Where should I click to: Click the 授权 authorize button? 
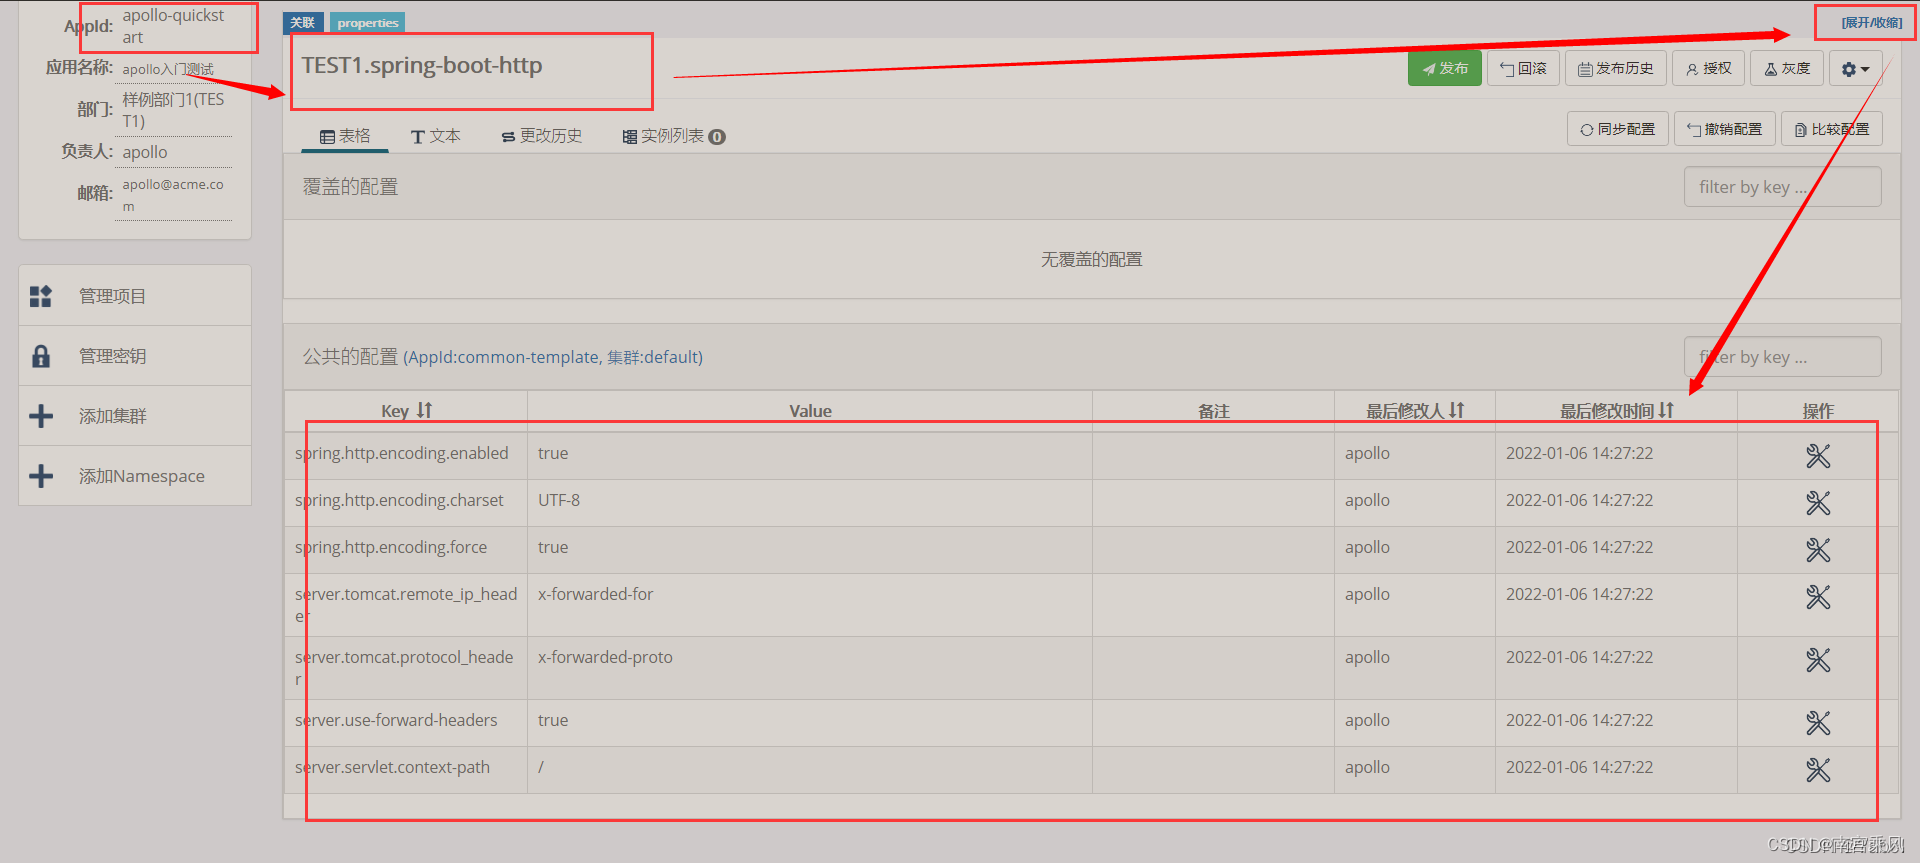tap(1708, 68)
